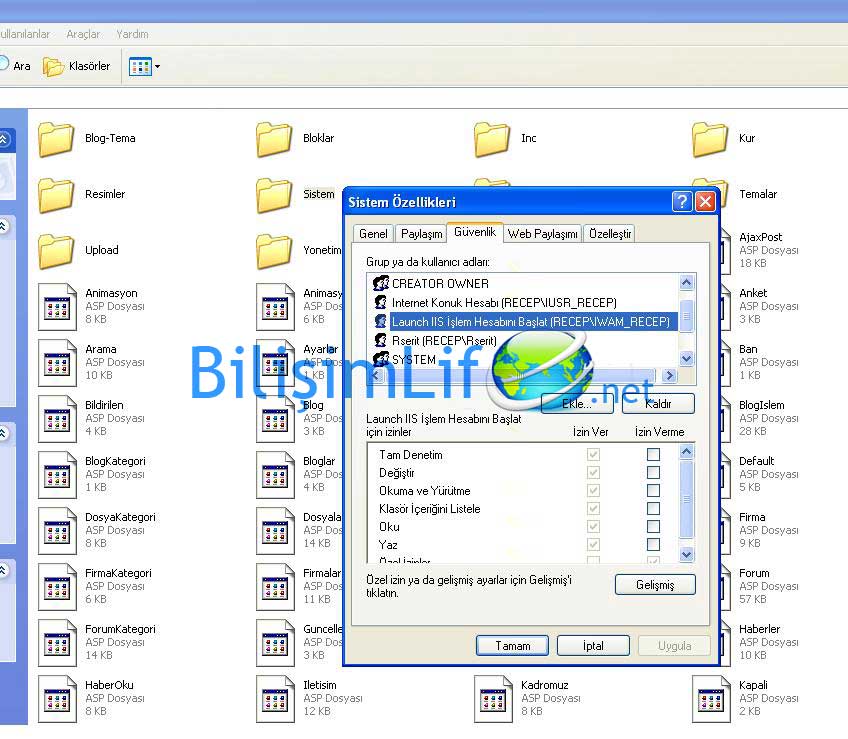The width and height of the screenshot is (848, 739).
Task: Select the Yonetim folder icon
Action: [274, 251]
